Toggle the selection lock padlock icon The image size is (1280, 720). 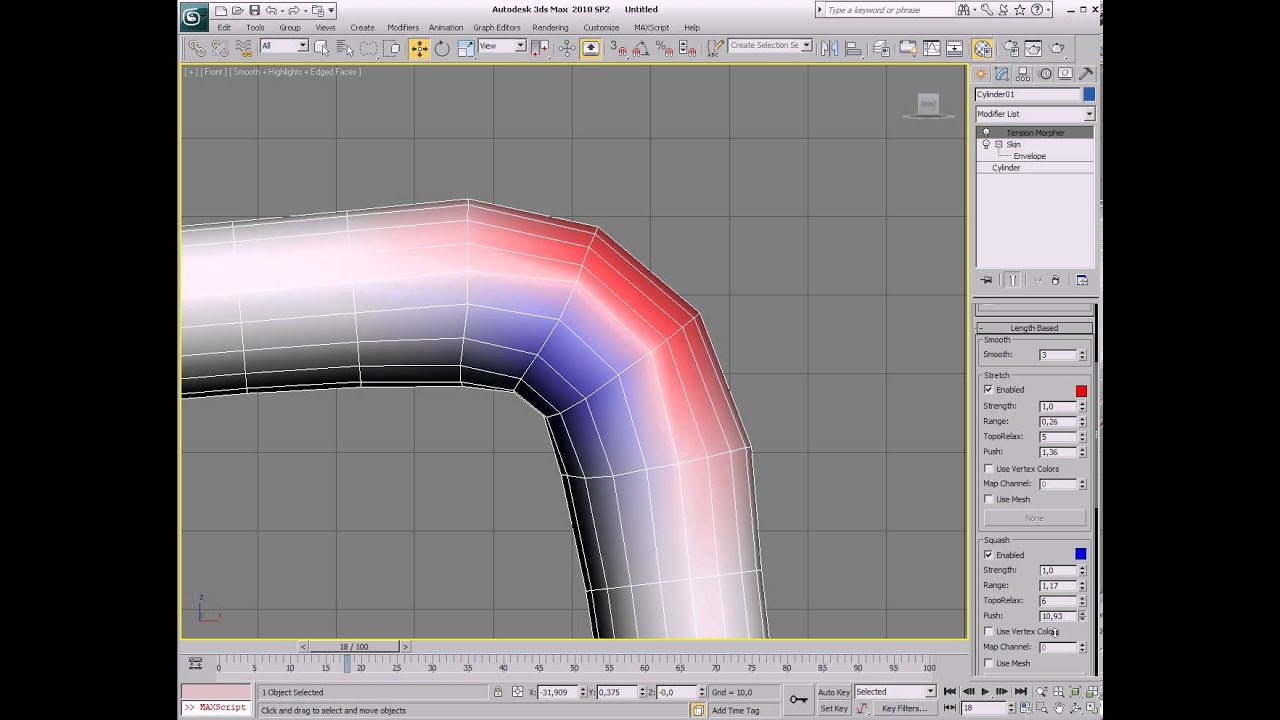point(497,692)
